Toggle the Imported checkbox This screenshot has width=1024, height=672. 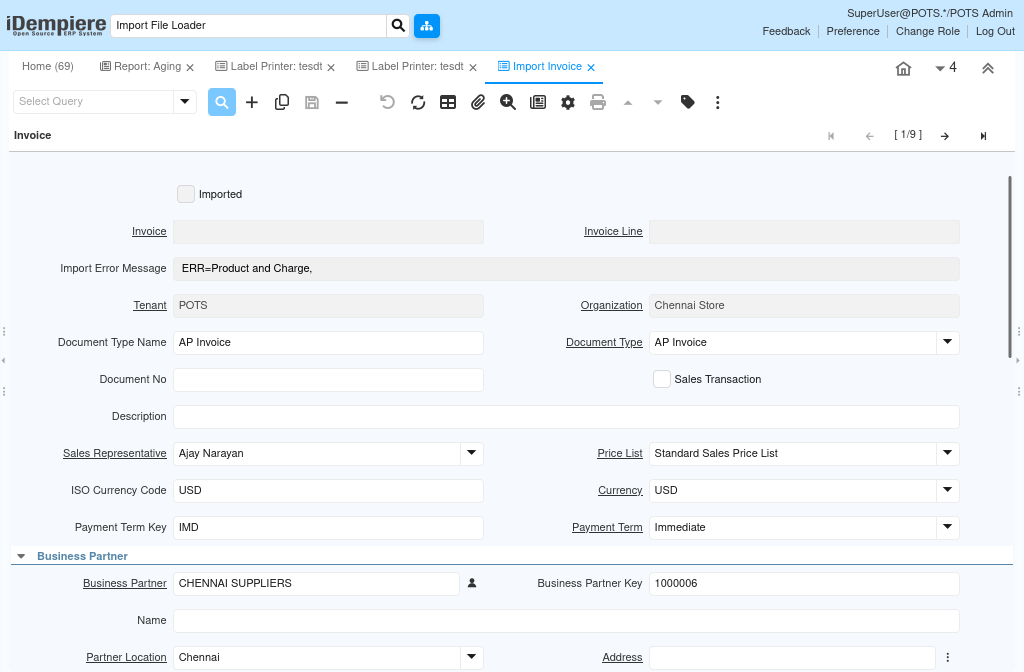[185, 194]
